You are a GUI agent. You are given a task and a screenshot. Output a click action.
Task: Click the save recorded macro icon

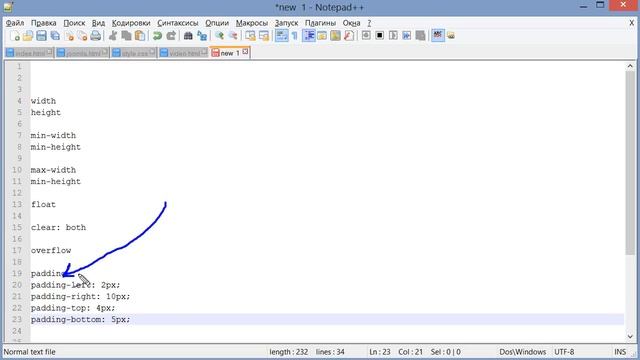pos(420,36)
